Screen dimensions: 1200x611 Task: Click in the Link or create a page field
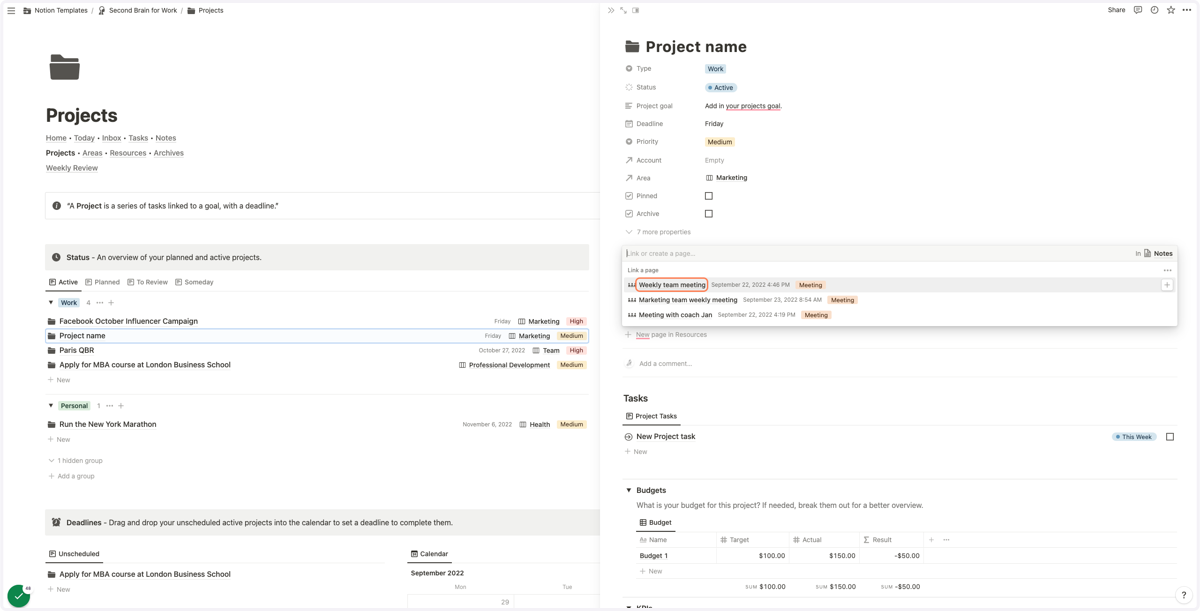tap(878, 253)
